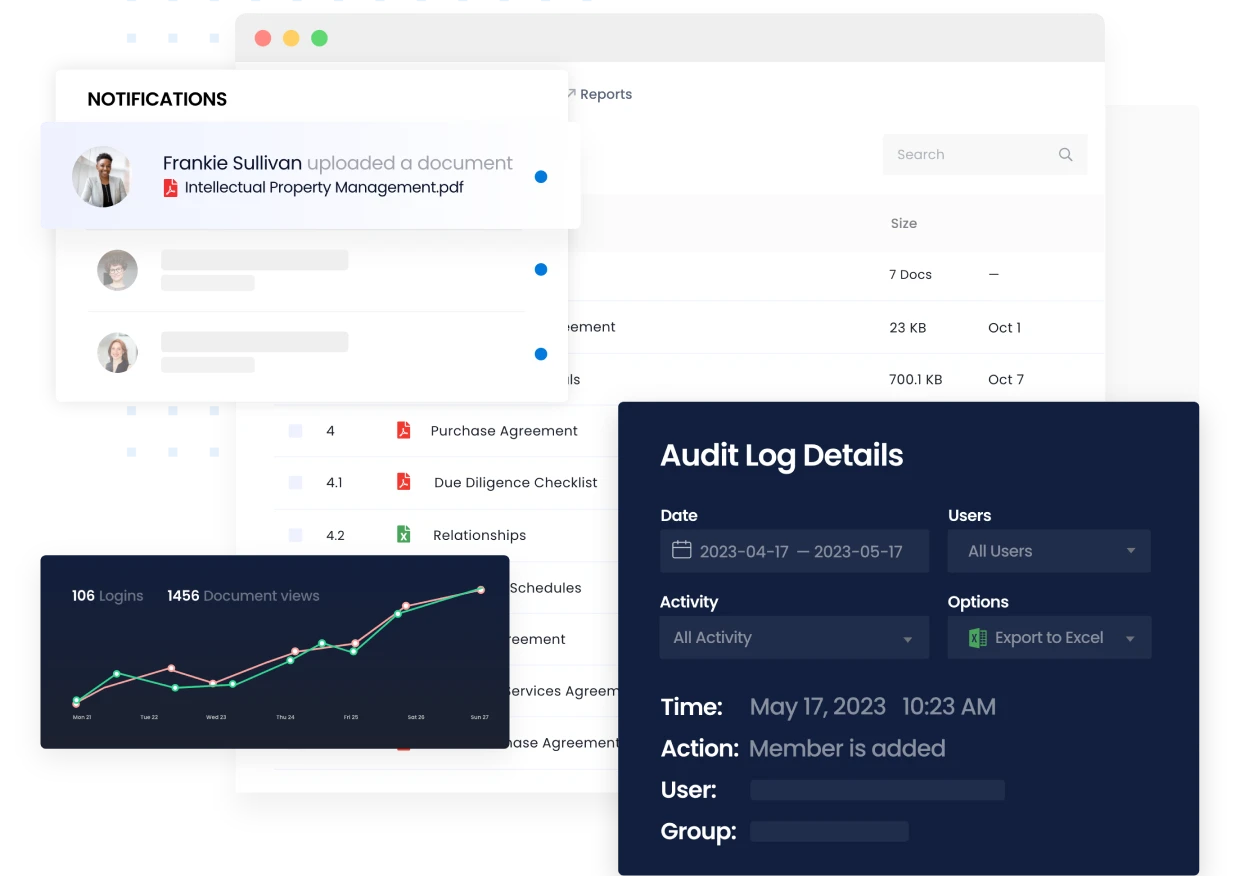Image resolution: width=1240 pixels, height=876 pixels.
Task: Click Frankie Sullivan's profile avatar
Action: coord(101,176)
